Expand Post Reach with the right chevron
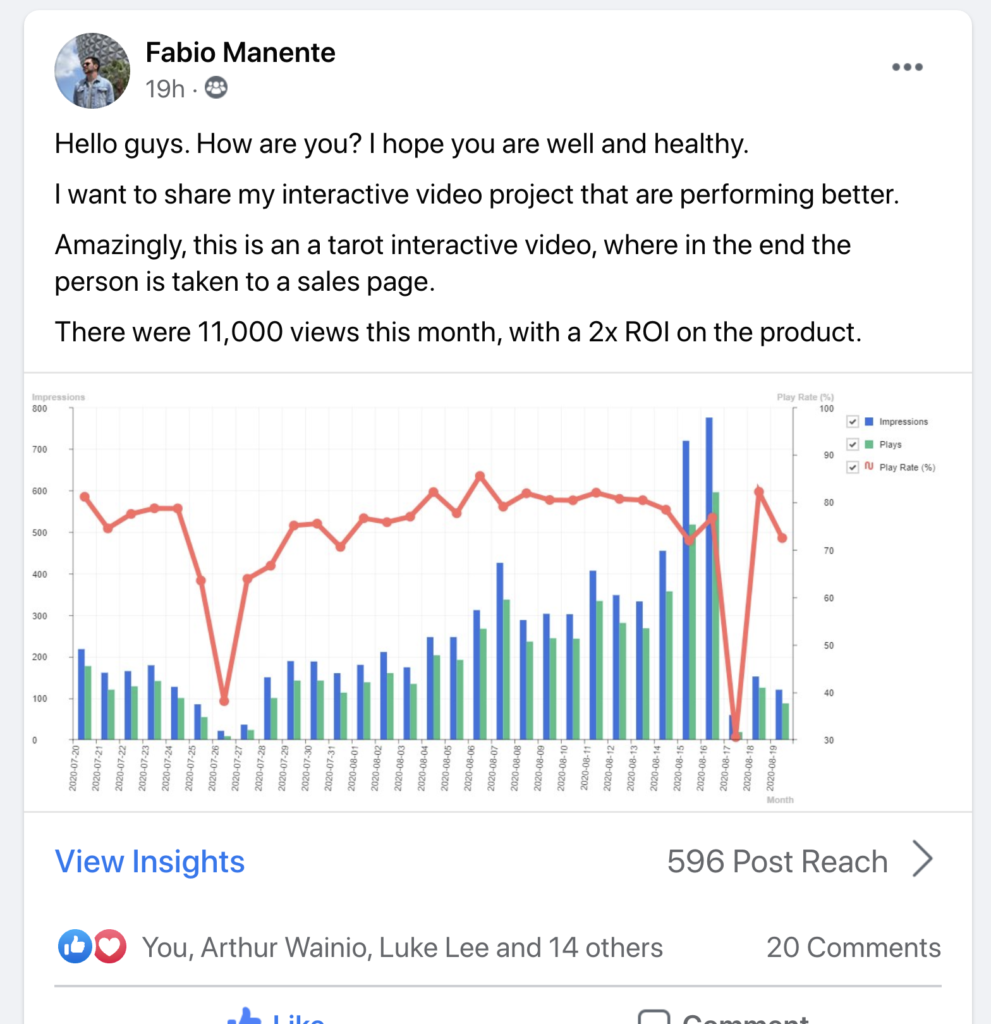 tap(923, 860)
